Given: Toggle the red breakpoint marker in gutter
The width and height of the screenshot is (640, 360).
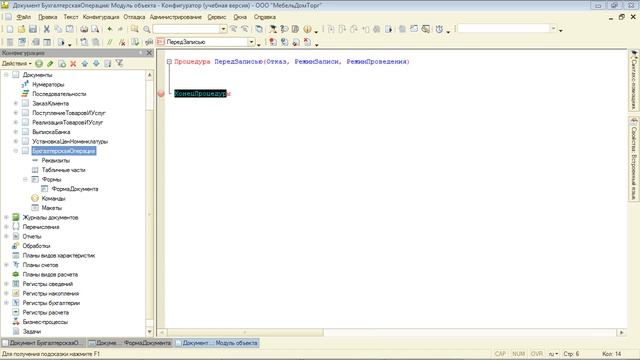Looking at the screenshot, I should (x=161, y=93).
